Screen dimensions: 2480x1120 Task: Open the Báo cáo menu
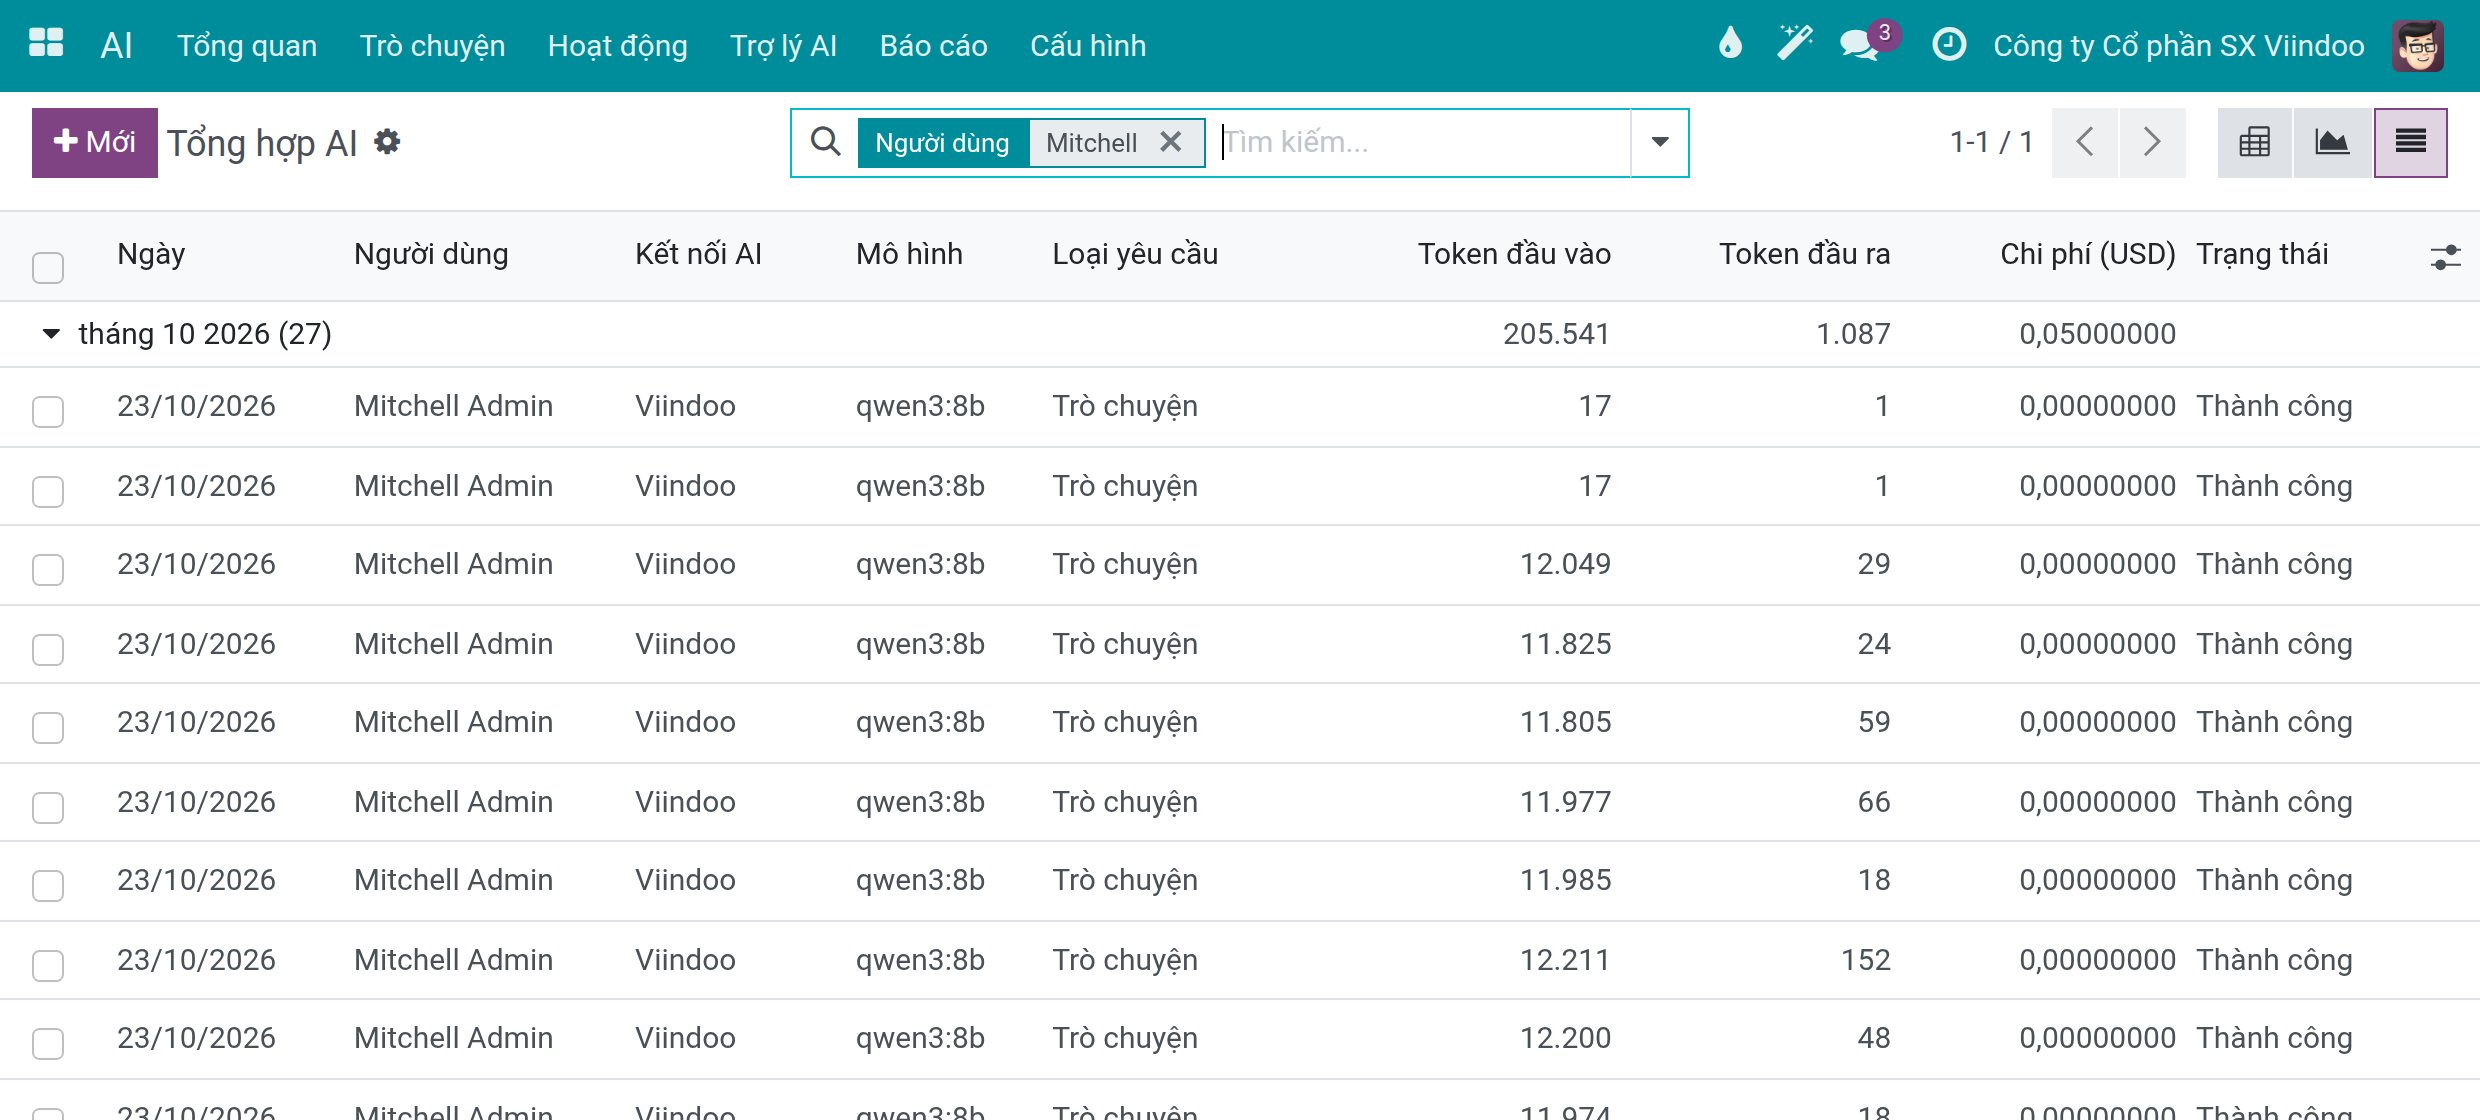point(933,45)
